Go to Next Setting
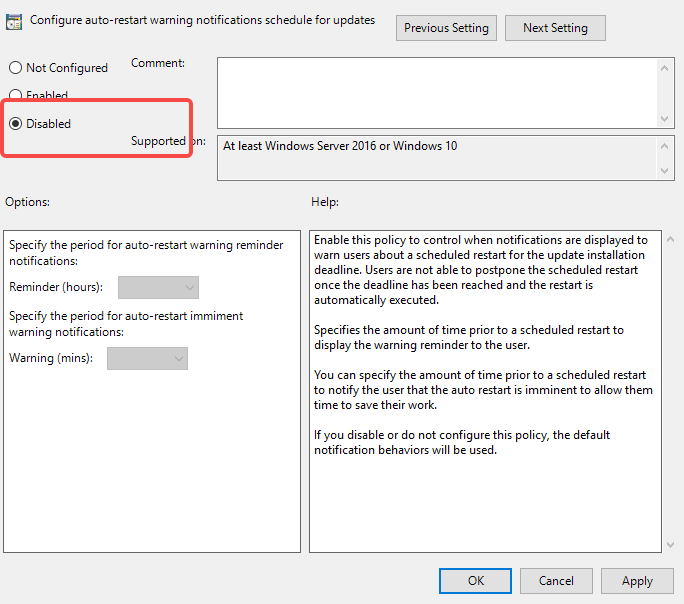The width and height of the screenshot is (684, 604). click(x=555, y=28)
